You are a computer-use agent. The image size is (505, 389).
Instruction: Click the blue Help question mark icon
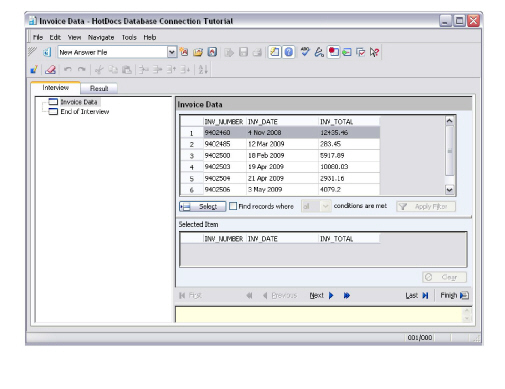click(x=289, y=52)
